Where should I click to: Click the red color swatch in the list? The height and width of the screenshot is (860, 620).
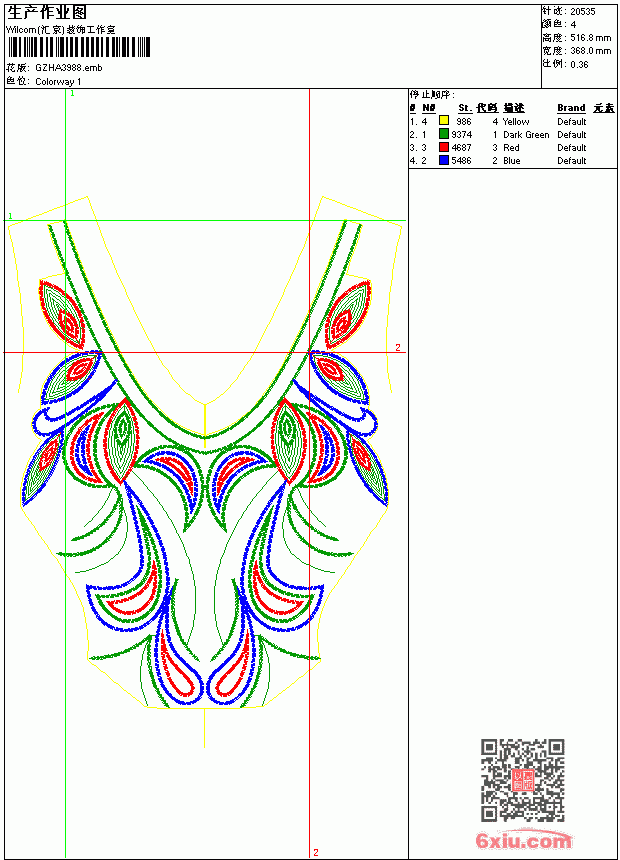444,147
